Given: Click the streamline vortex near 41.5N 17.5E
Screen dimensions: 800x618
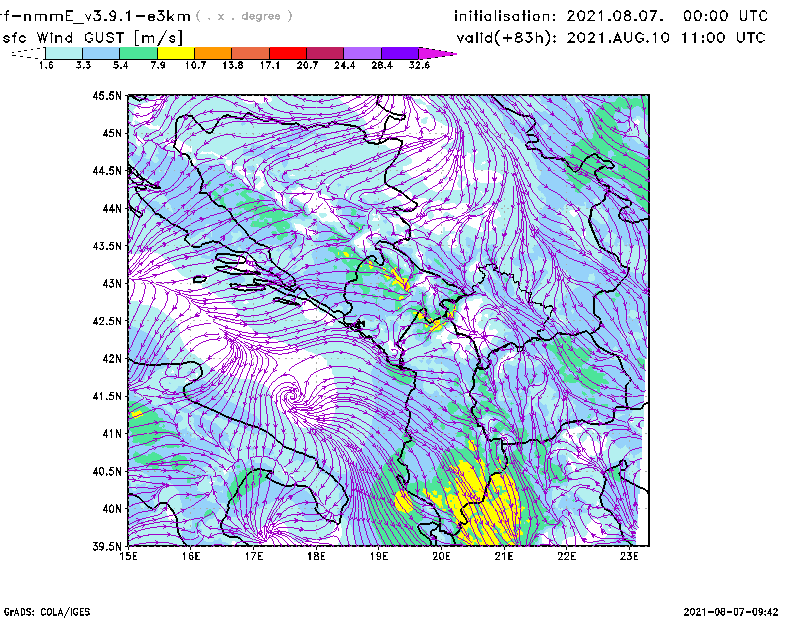Looking at the screenshot, I should point(292,394).
